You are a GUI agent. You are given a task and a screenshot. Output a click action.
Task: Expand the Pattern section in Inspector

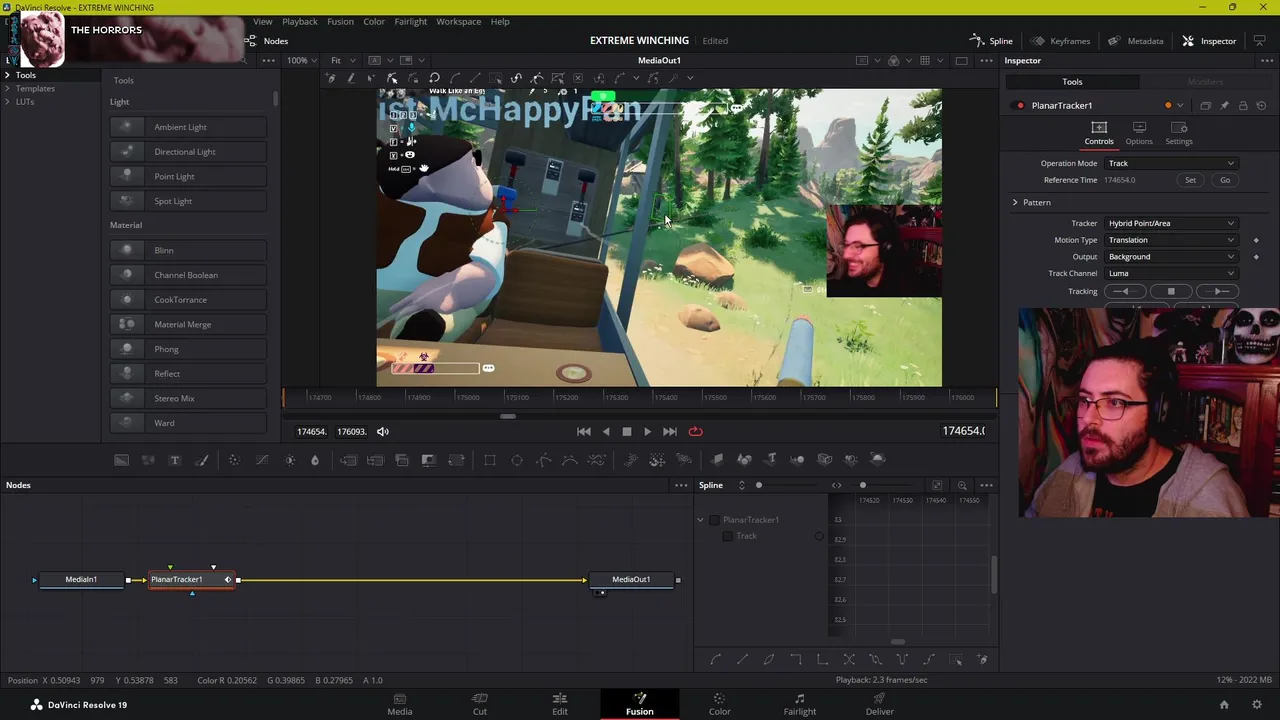(1015, 203)
